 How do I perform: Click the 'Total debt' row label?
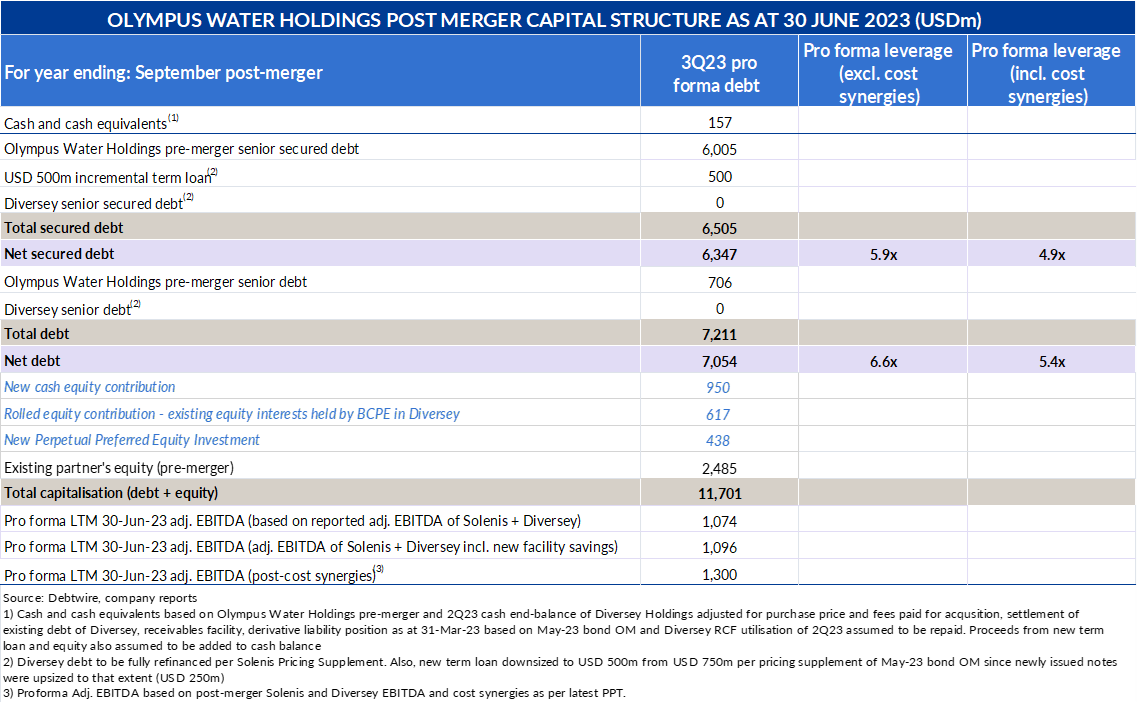point(36,334)
